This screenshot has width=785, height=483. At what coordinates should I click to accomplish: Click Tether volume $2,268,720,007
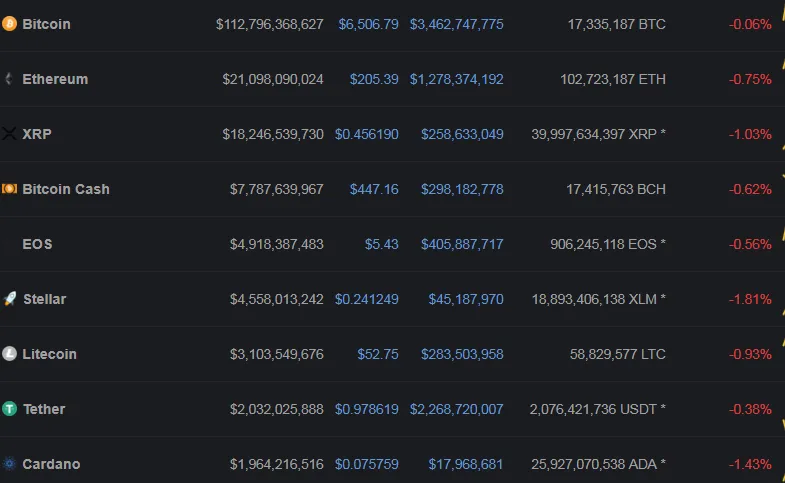tap(457, 409)
